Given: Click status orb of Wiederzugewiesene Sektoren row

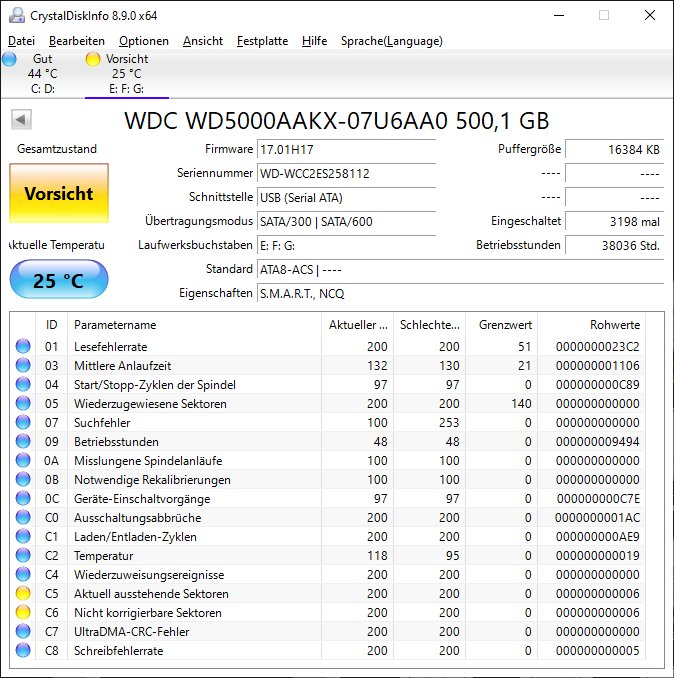Looking at the screenshot, I should click(23, 403).
